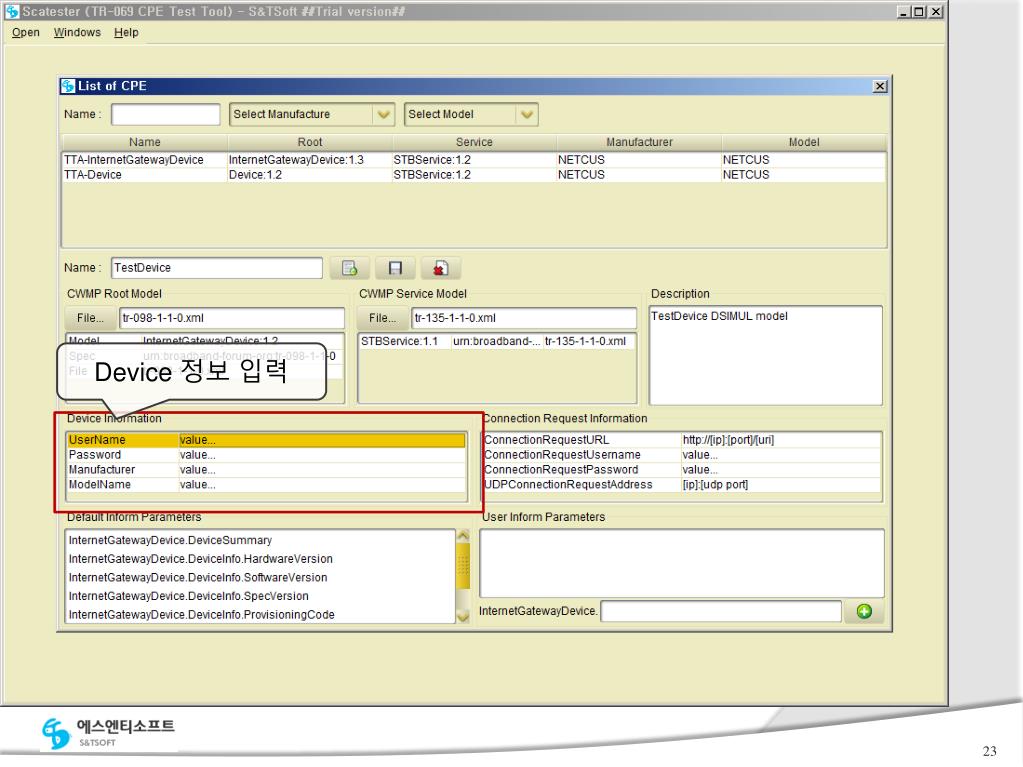Open the Select Model dropdown
The width and height of the screenshot is (1023, 767).
coord(470,115)
